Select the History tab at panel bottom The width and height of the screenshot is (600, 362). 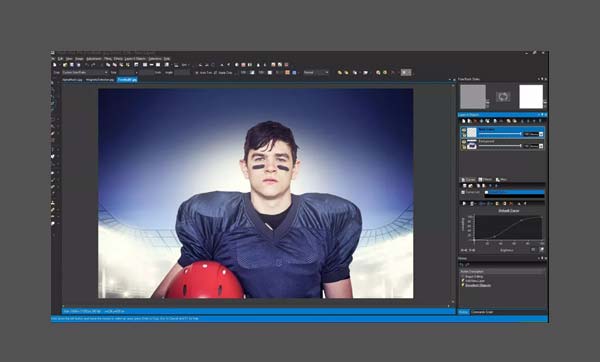click(463, 312)
